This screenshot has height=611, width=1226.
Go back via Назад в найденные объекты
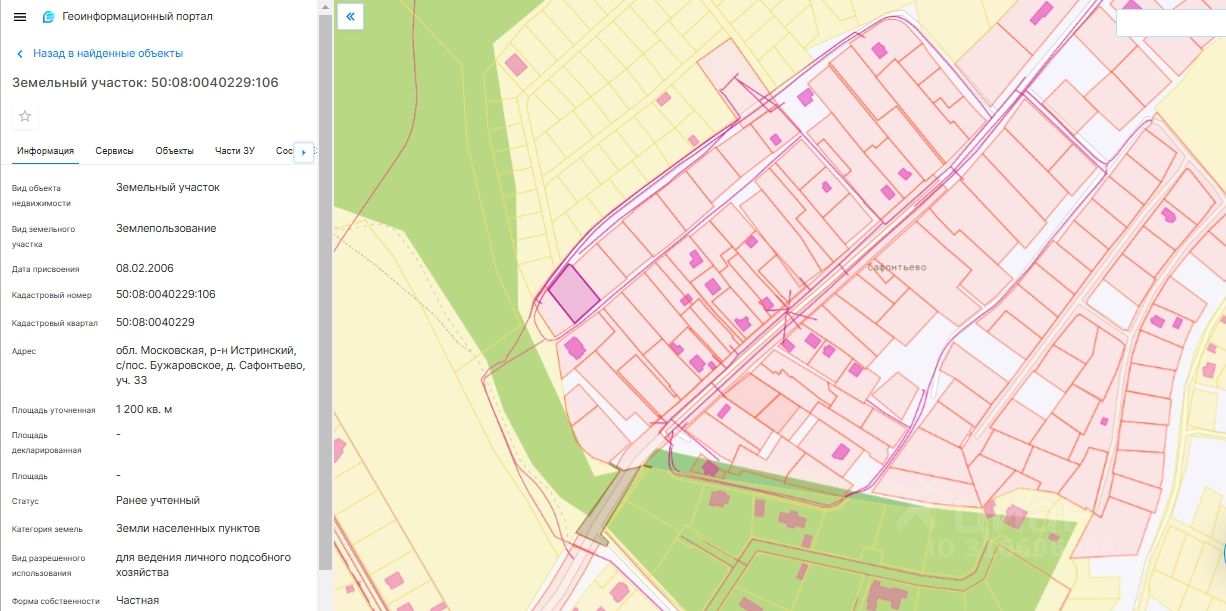(108, 53)
